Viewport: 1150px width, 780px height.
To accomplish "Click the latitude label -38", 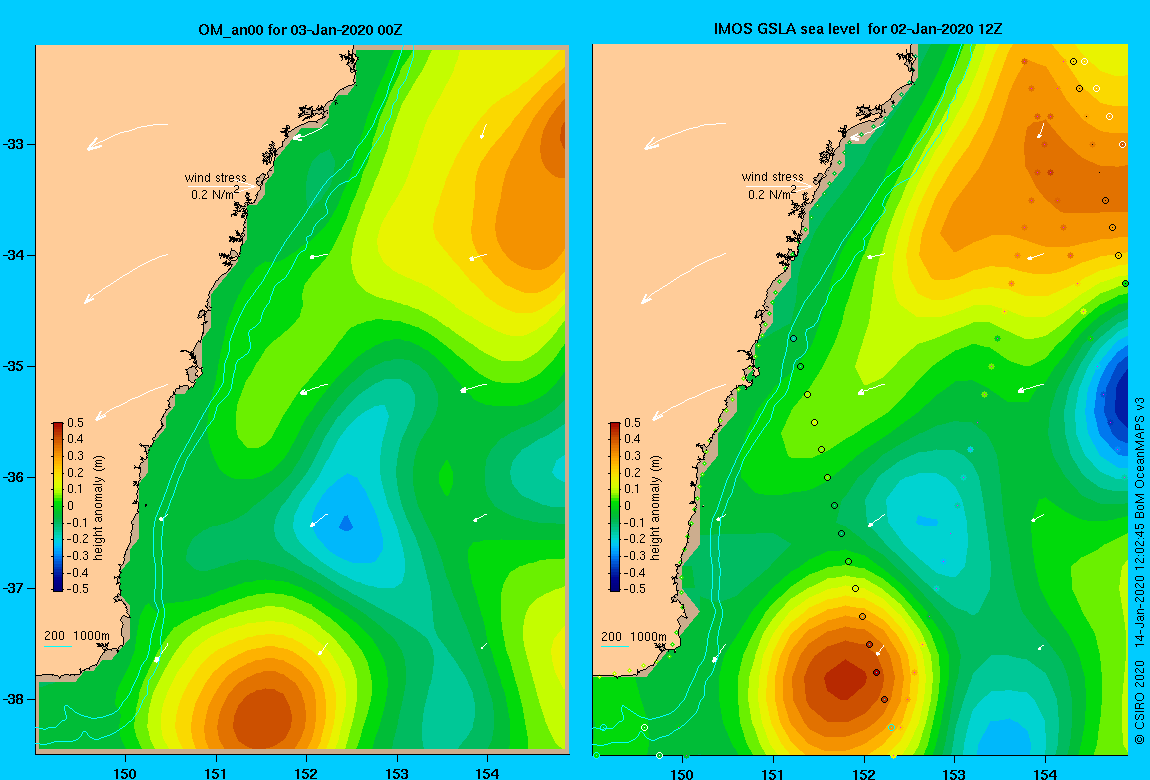I will tap(13, 699).
